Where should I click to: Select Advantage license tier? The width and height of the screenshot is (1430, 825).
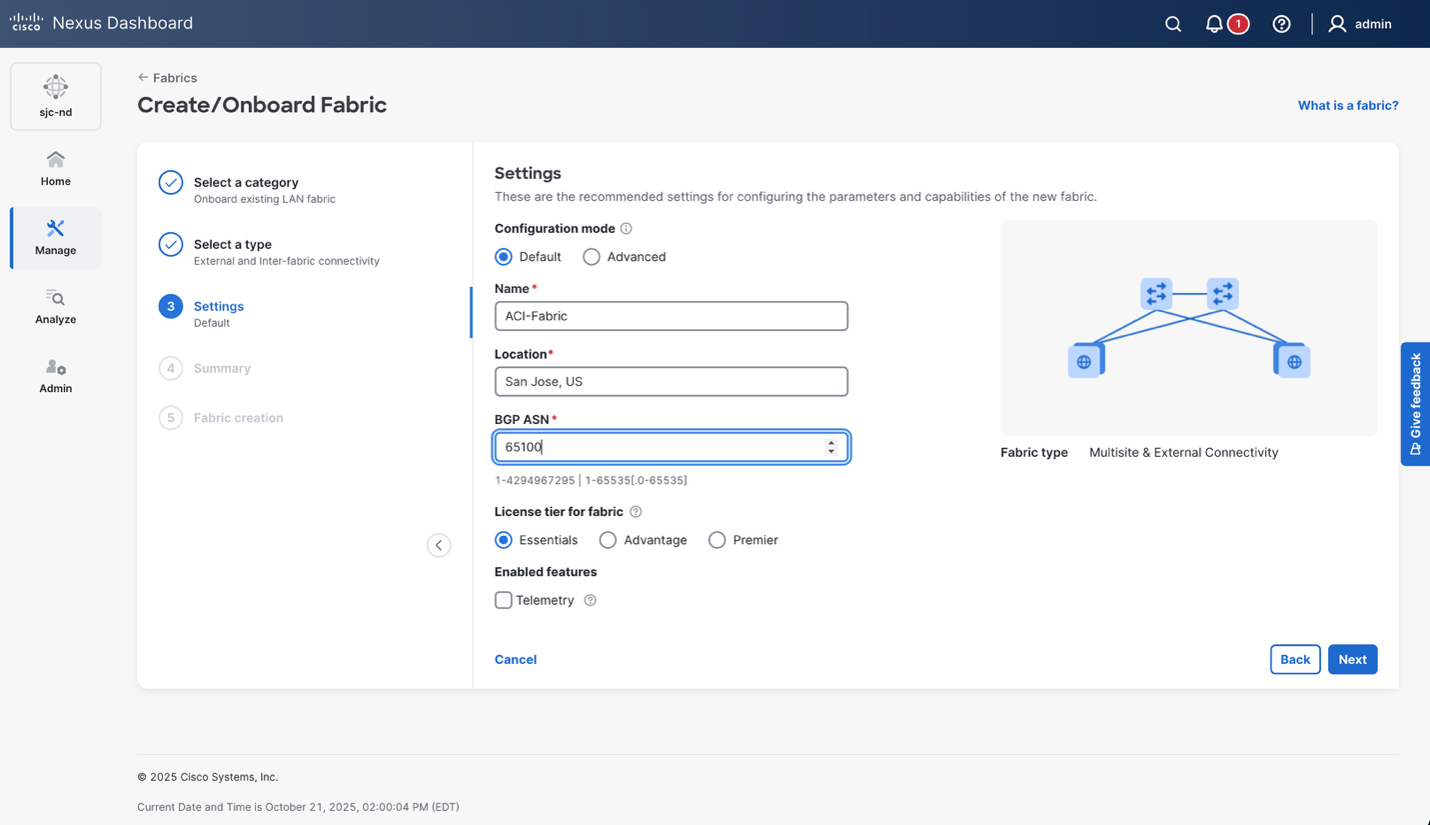click(x=607, y=540)
